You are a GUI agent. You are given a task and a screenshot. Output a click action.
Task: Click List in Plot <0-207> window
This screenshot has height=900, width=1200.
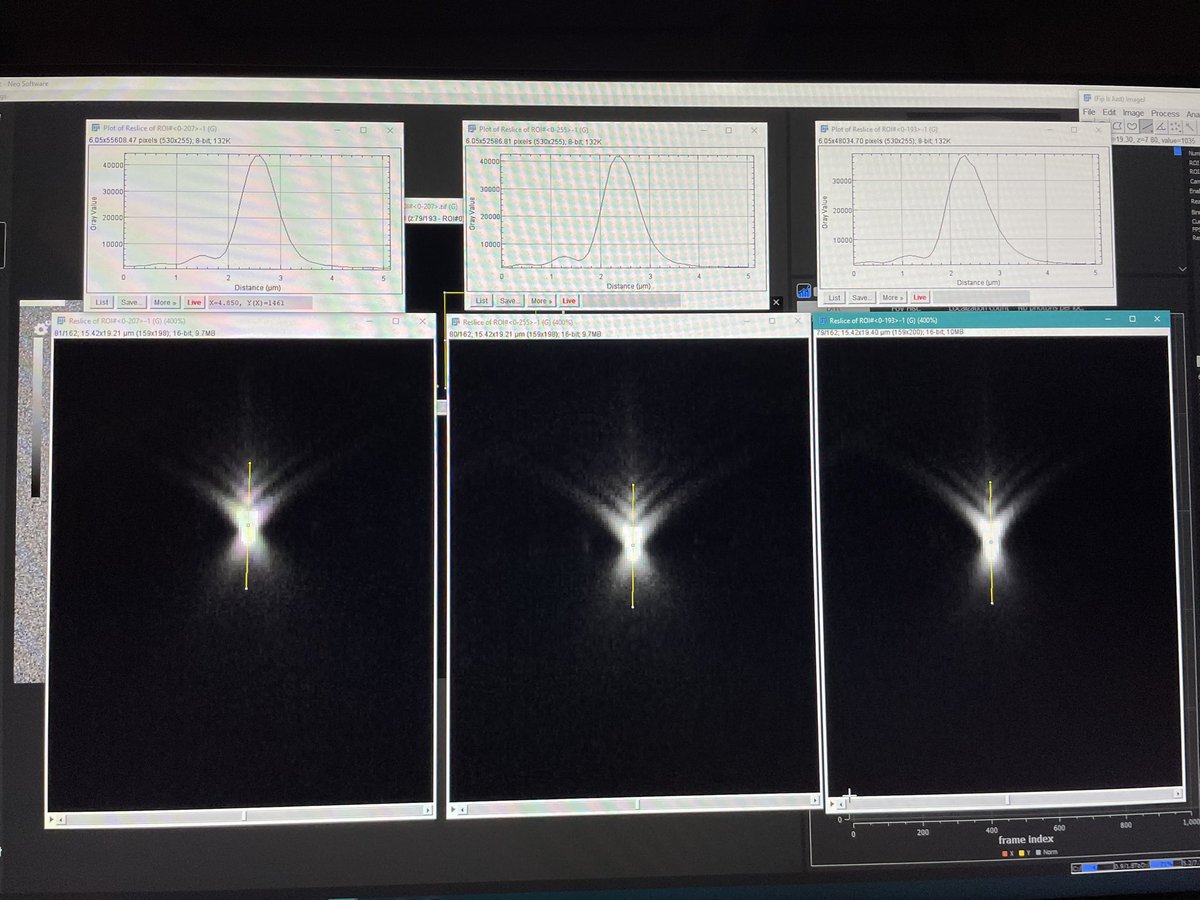pyautogui.click(x=101, y=302)
